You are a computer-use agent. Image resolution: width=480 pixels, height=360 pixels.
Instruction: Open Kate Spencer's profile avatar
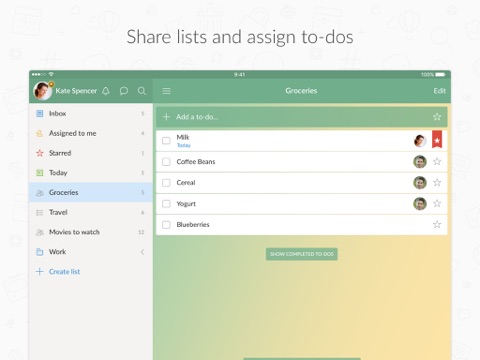43,91
